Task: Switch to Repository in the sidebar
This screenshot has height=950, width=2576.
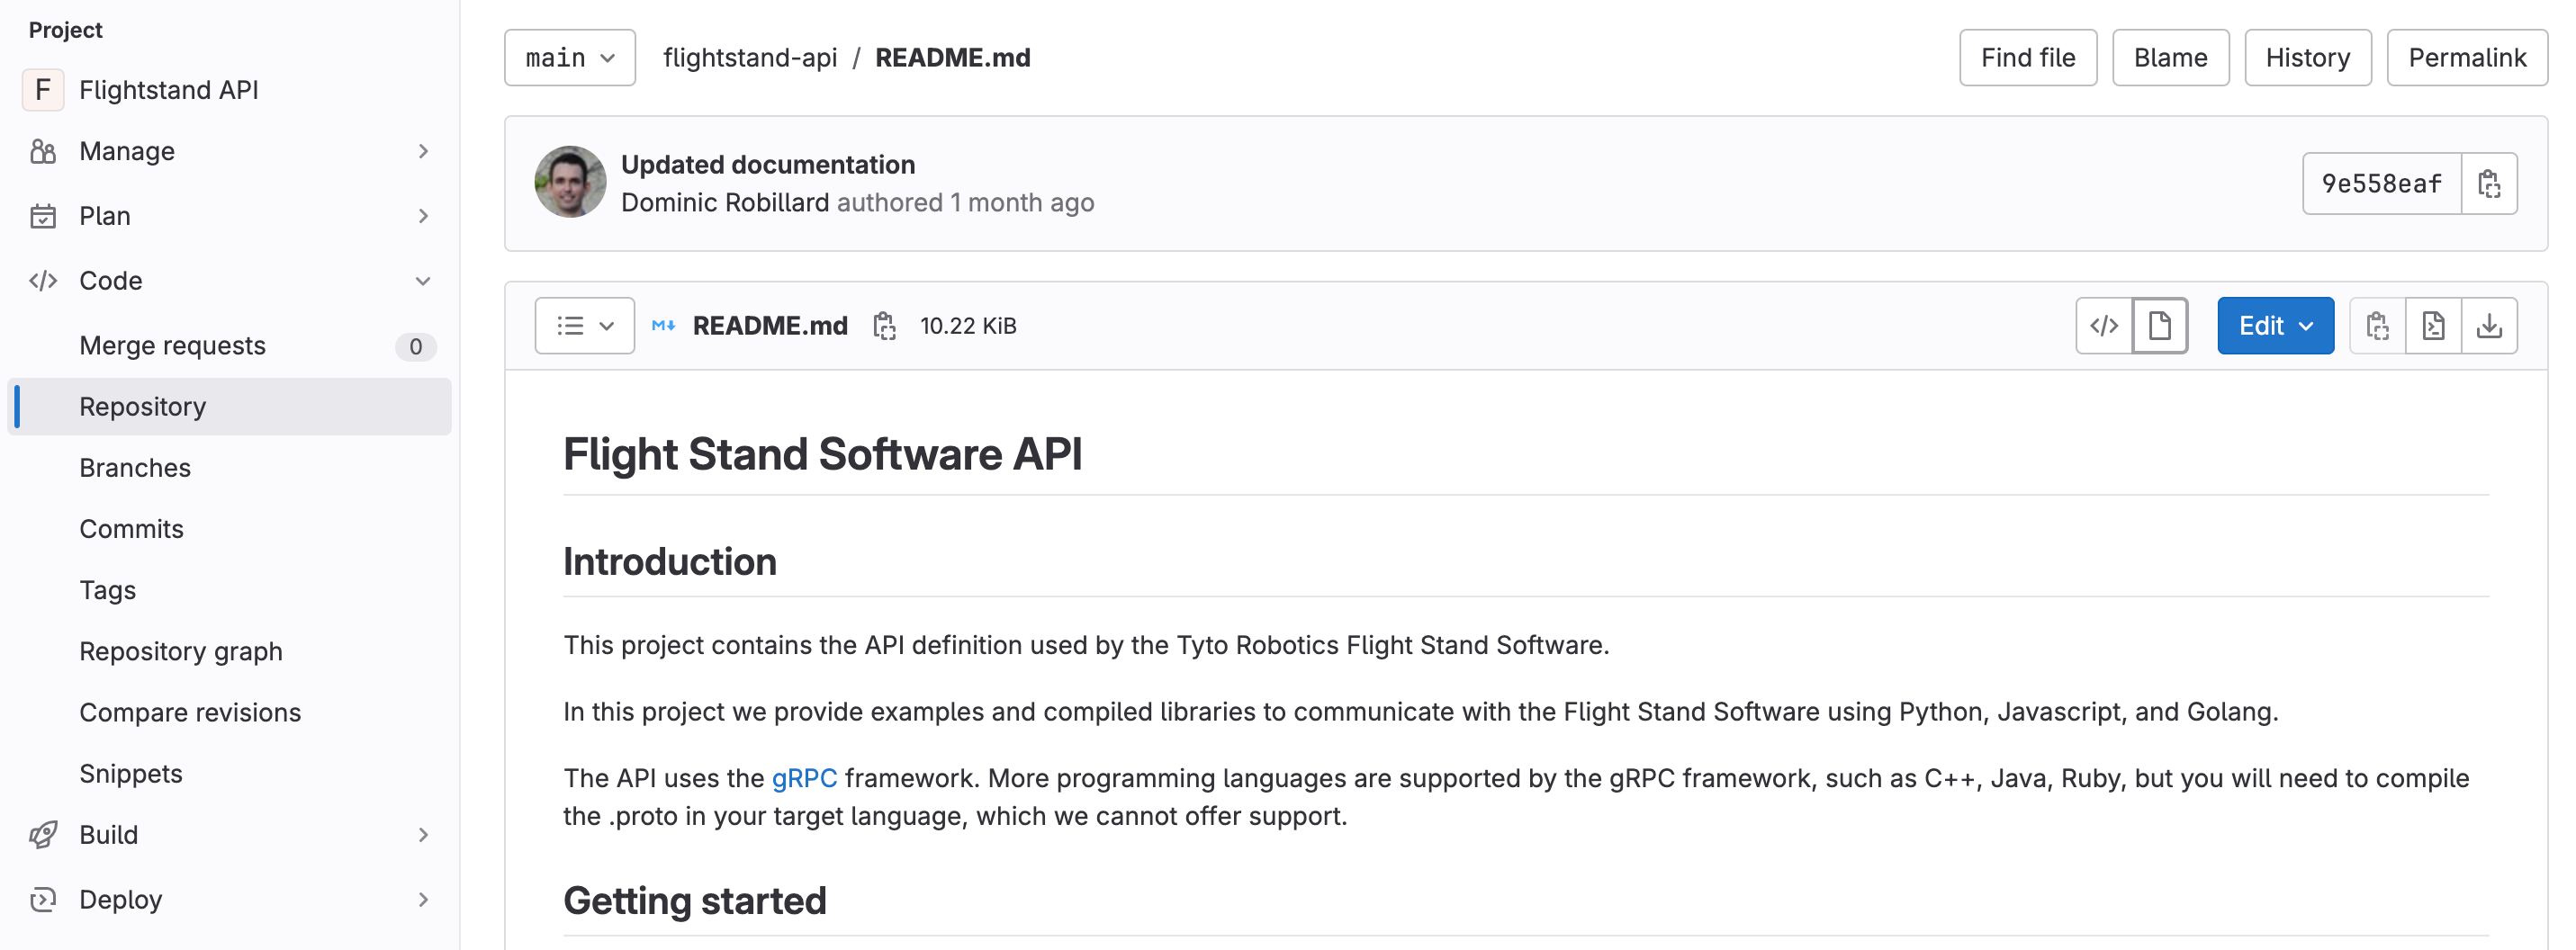Action: pos(141,406)
